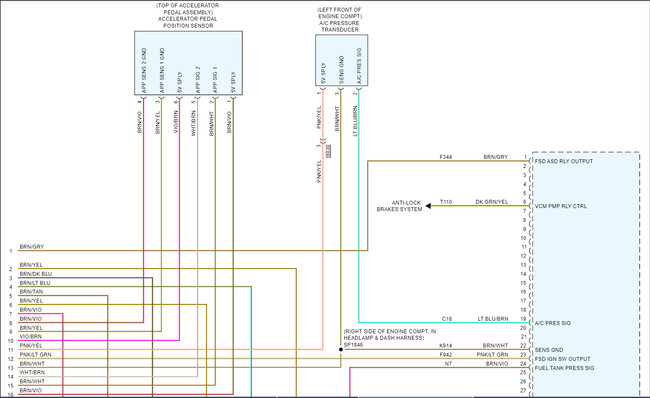Click the BRN/TAN wire label
This screenshot has height=398, width=650.
[x=31, y=292]
